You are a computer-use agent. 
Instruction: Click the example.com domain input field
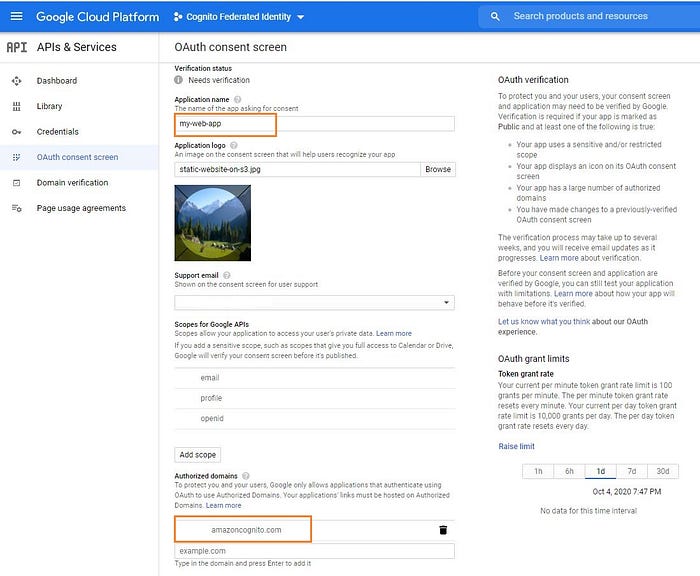click(314, 551)
